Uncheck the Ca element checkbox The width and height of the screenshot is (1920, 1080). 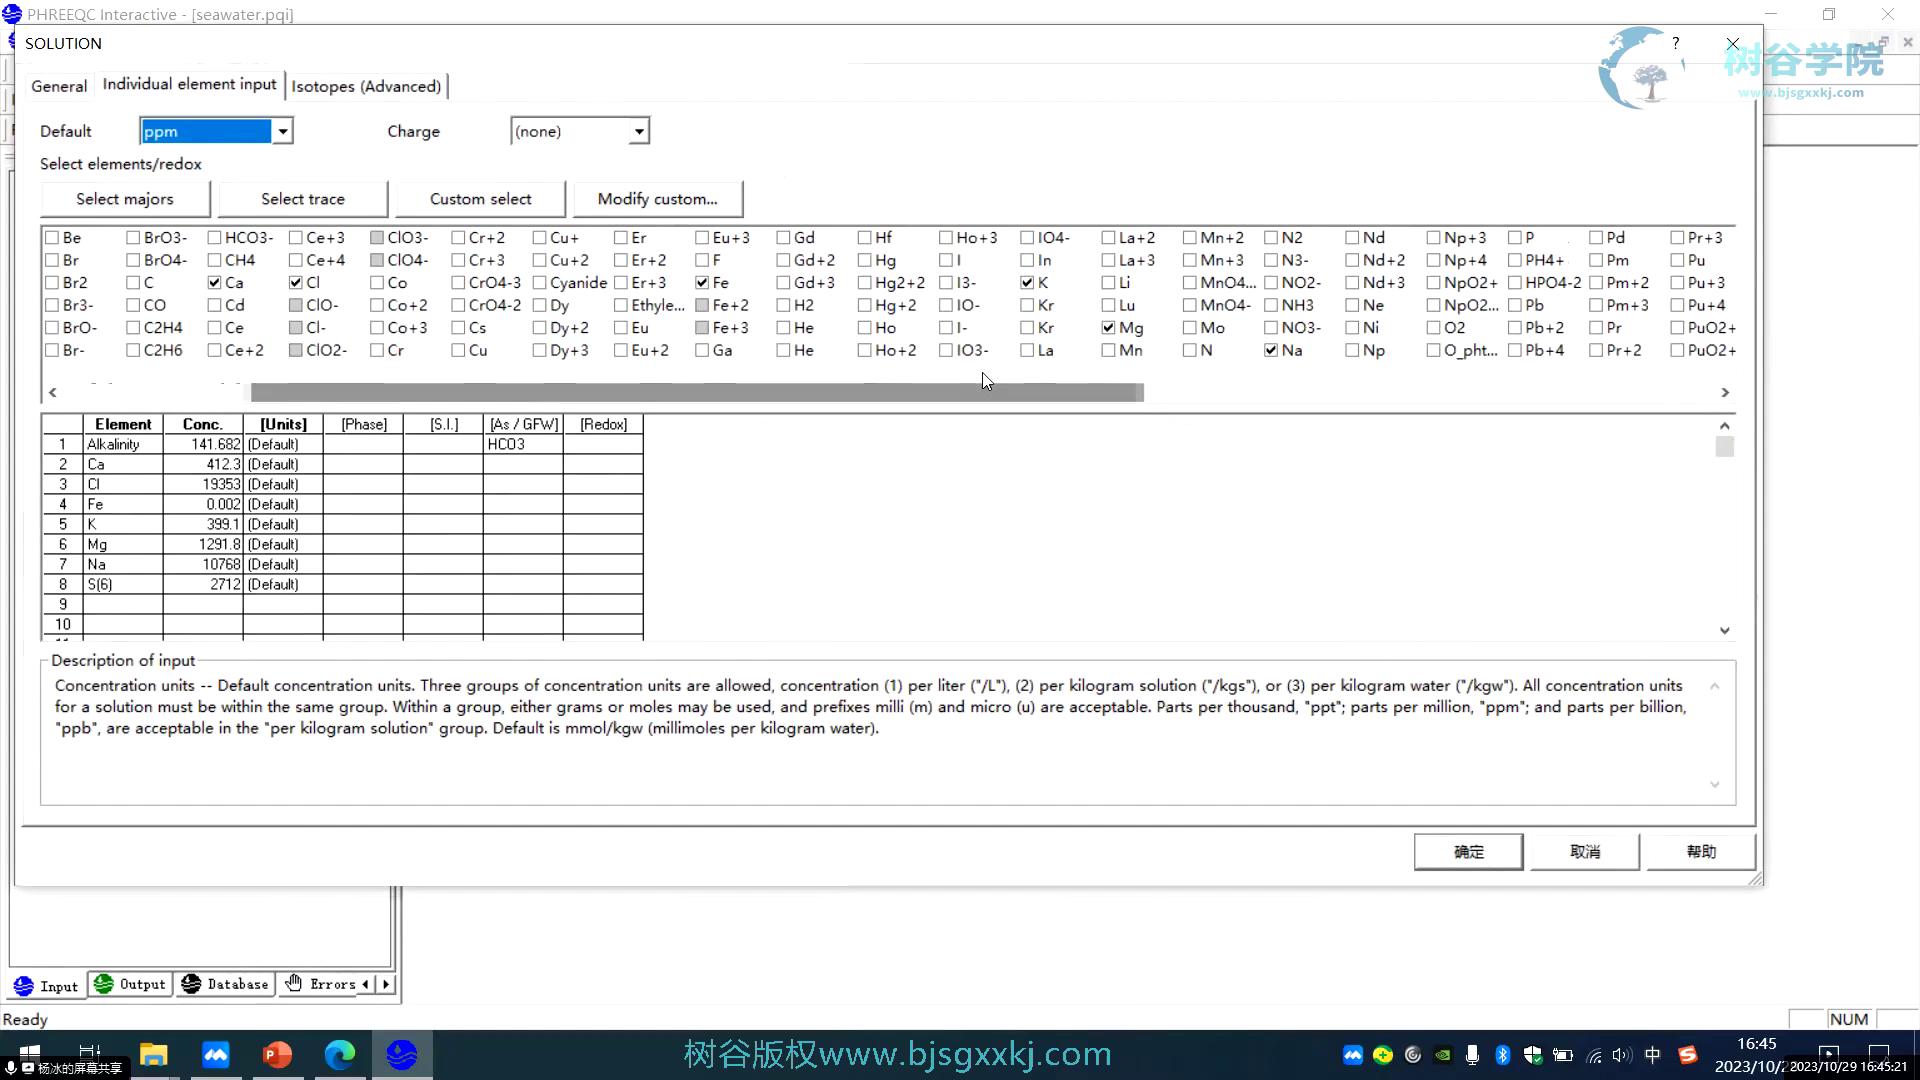pos(215,283)
